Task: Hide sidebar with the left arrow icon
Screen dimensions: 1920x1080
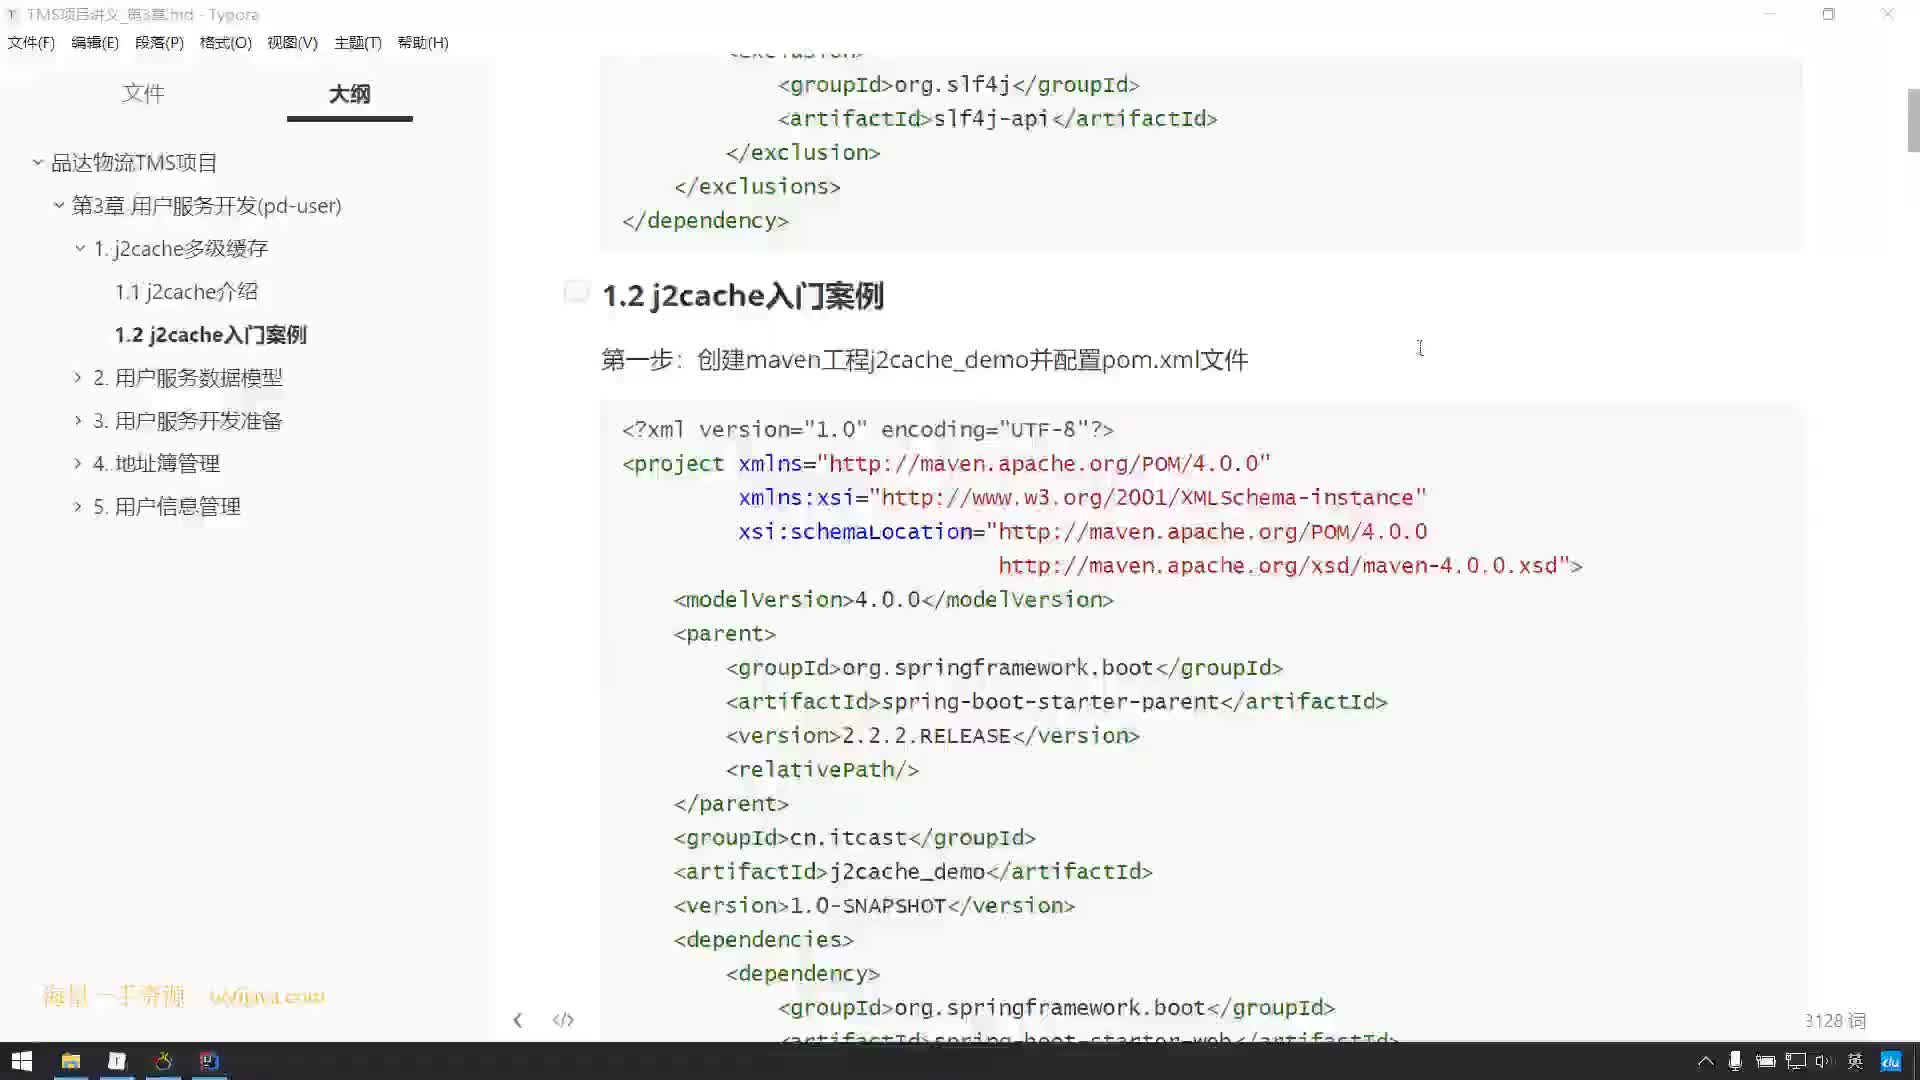Action: pos(517,1020)
